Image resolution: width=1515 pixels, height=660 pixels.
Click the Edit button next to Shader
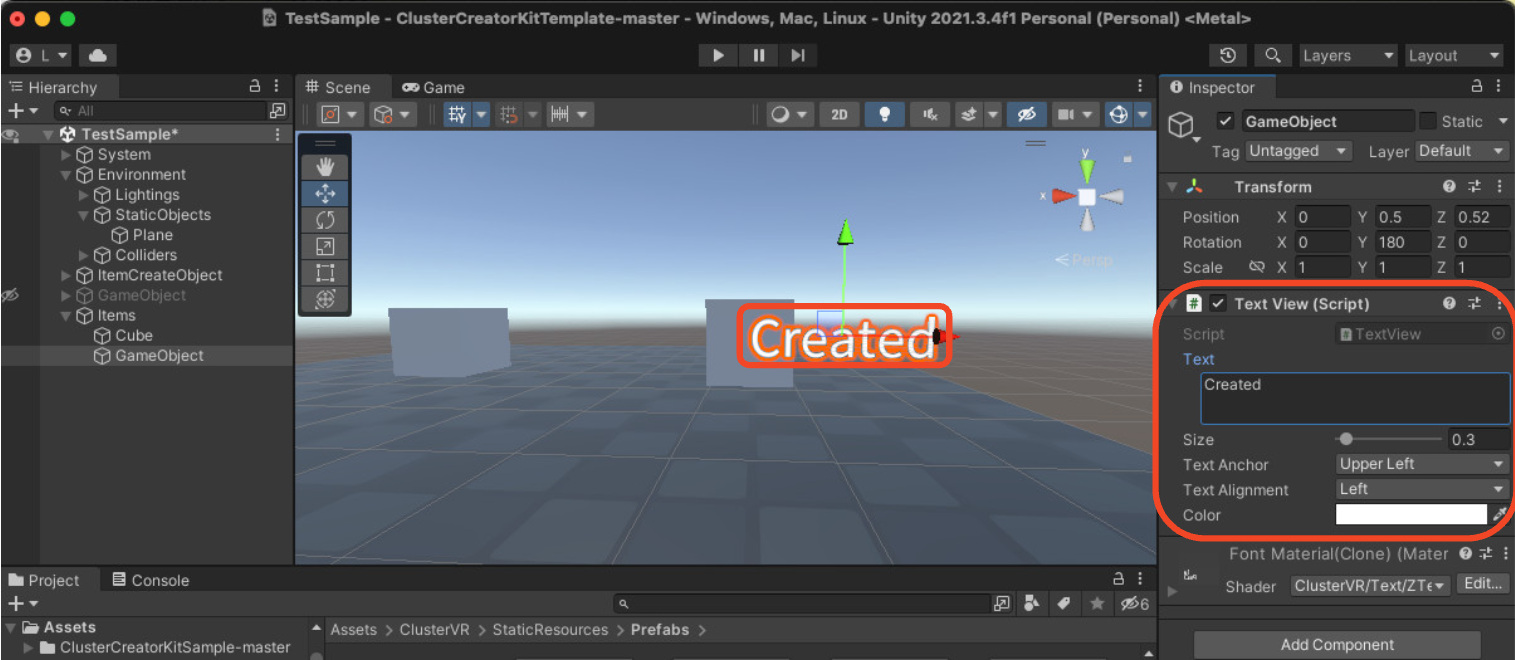(x=1482, y=585)
